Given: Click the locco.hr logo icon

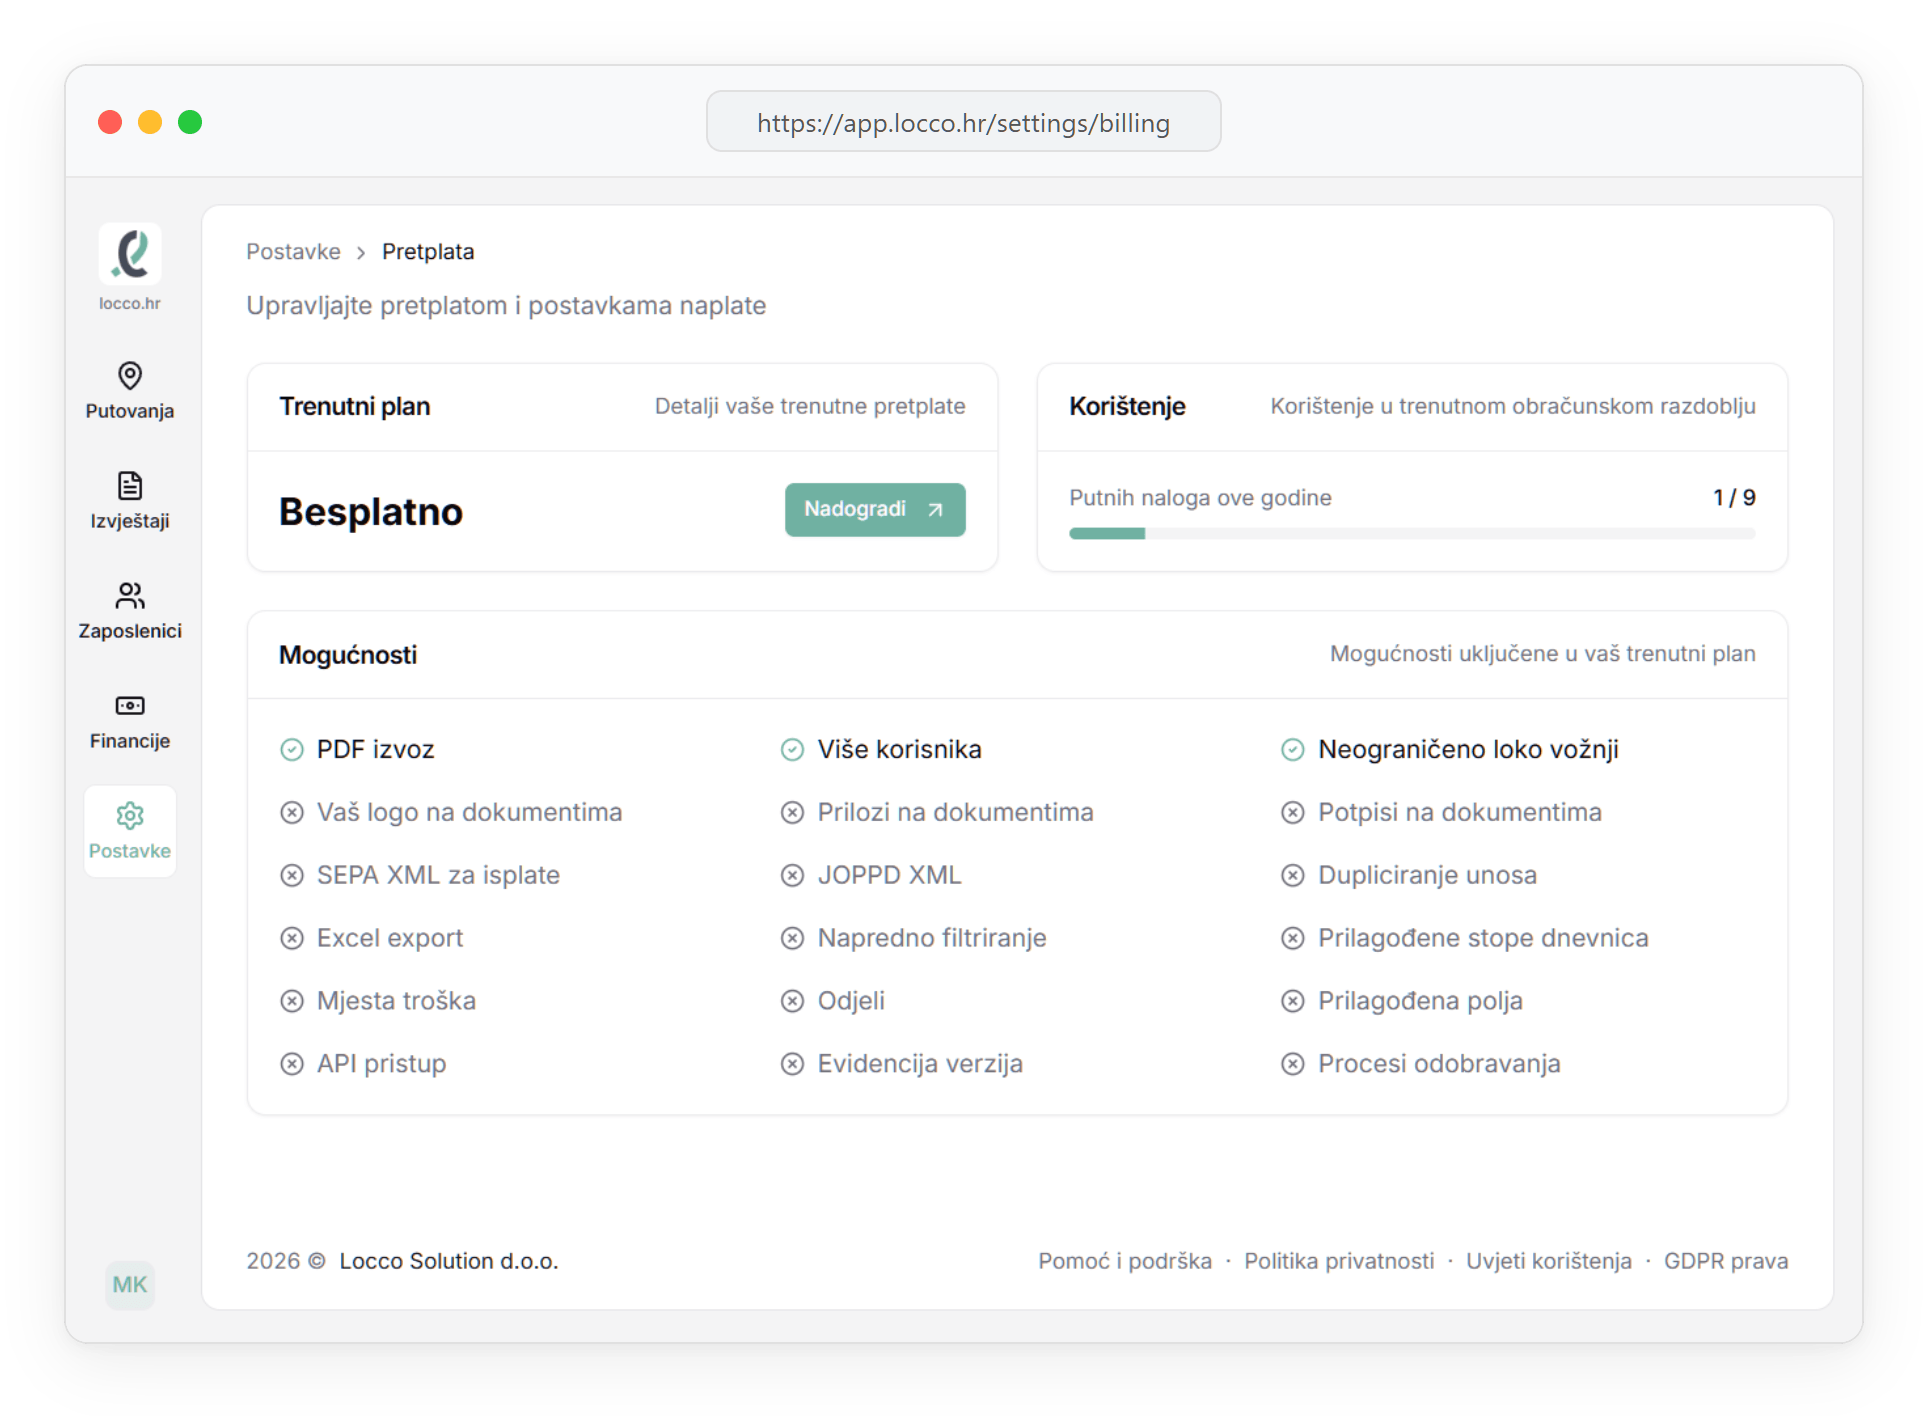Looking at the screenshot, I should pyautogui.click(x=130, y=254).
